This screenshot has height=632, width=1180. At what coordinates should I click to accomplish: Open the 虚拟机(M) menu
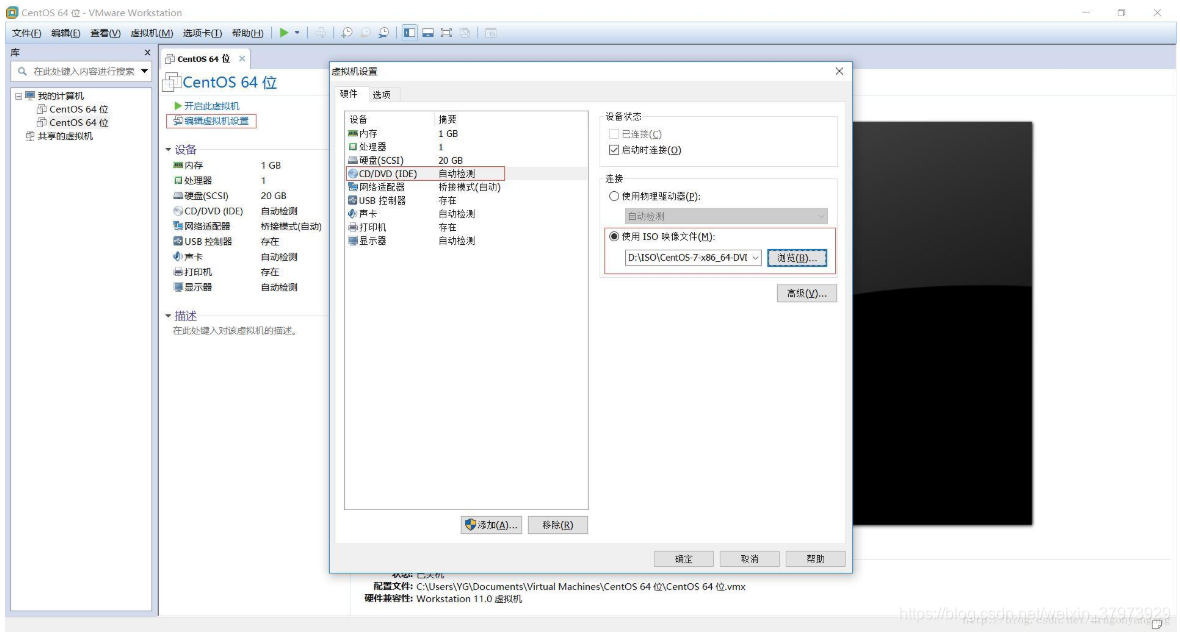coord(151,33)
